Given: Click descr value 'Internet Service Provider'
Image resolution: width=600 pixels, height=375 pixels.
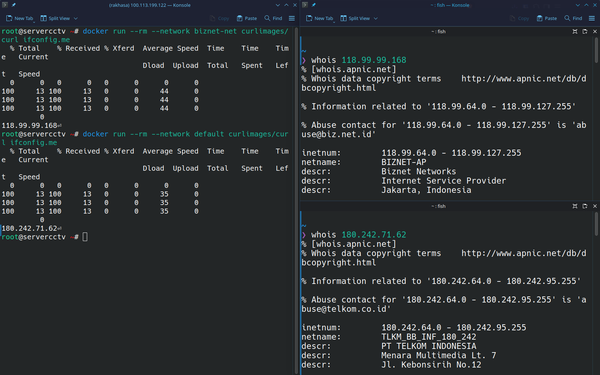Looking at the screenshot, I should point(443,181).
